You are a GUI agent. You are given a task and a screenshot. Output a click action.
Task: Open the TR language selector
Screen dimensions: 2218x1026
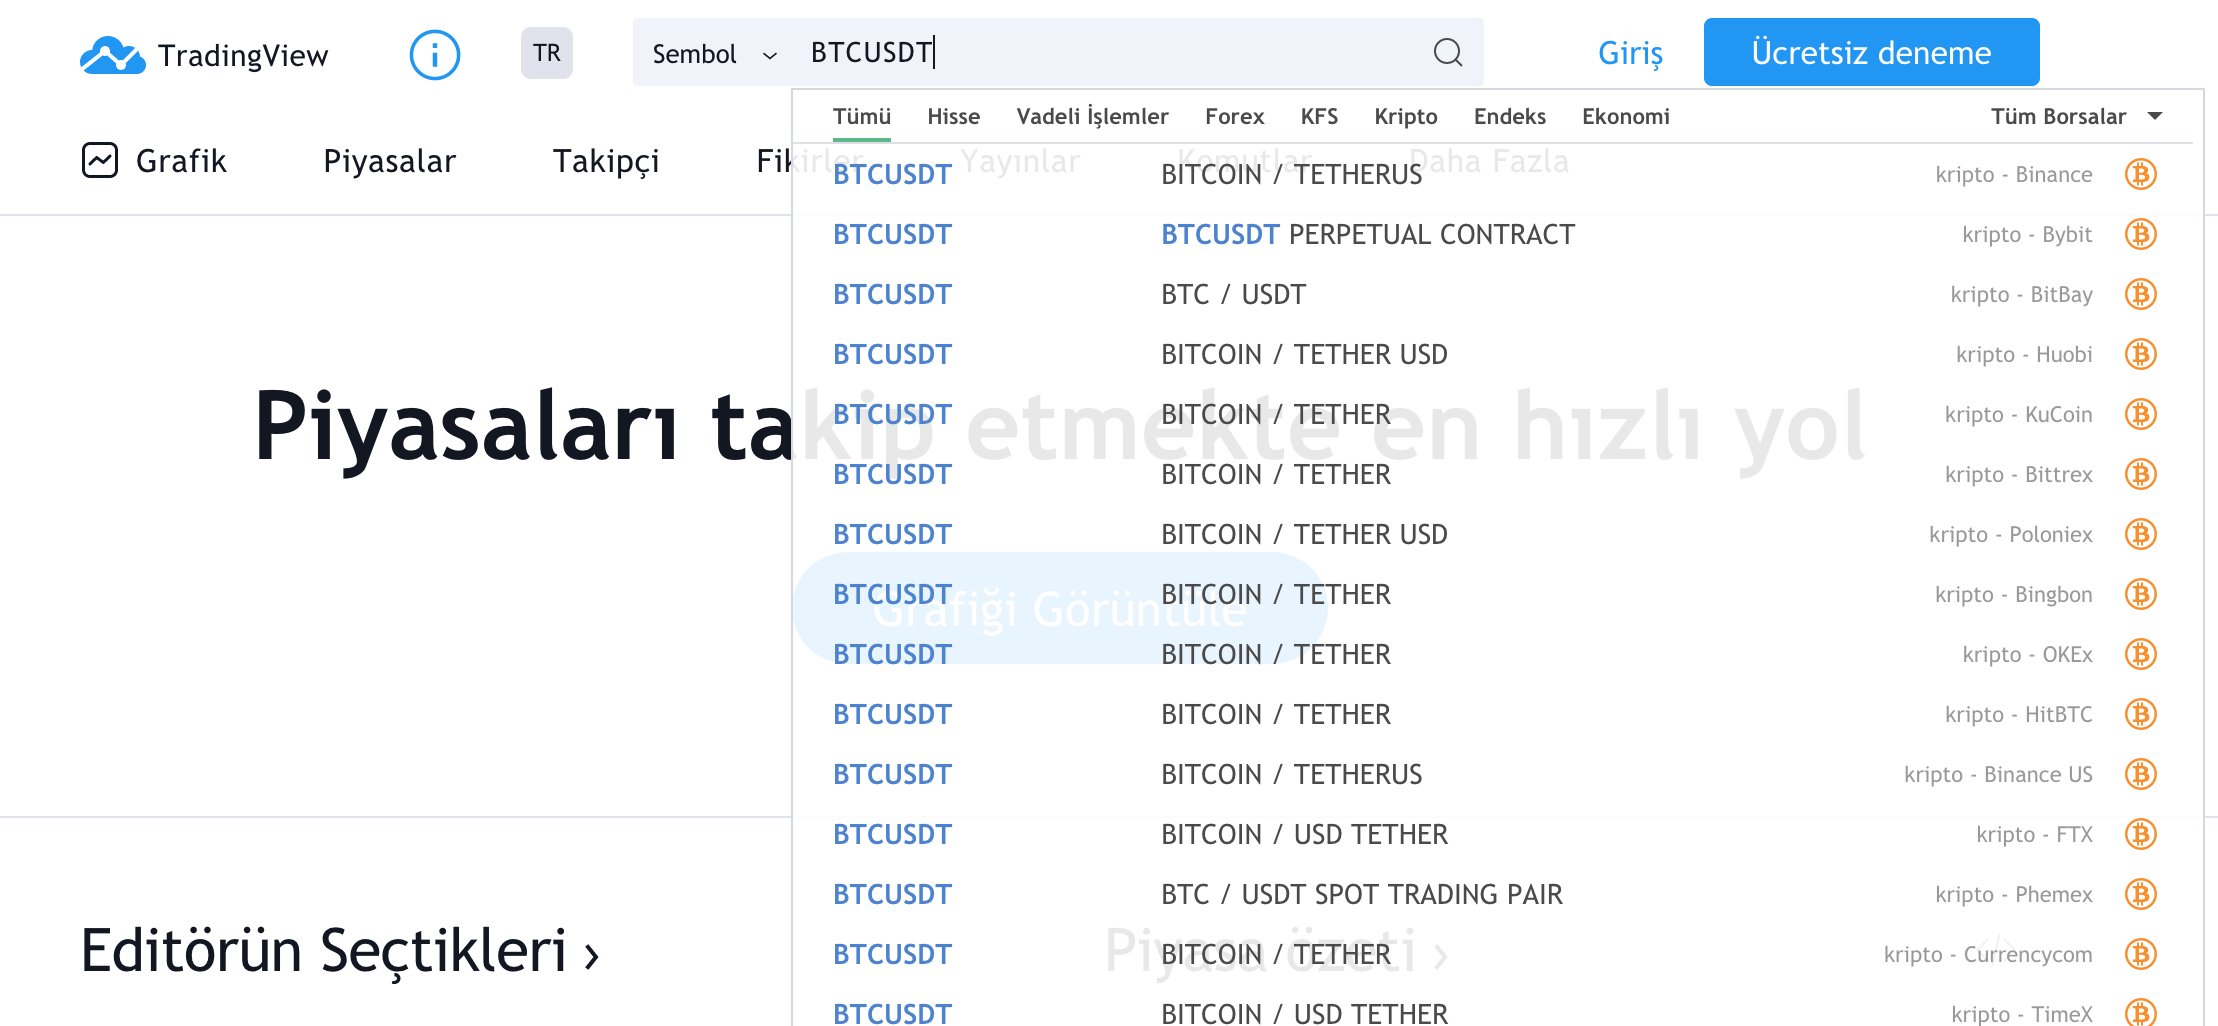pyautogui.click(x=547, y=53)
